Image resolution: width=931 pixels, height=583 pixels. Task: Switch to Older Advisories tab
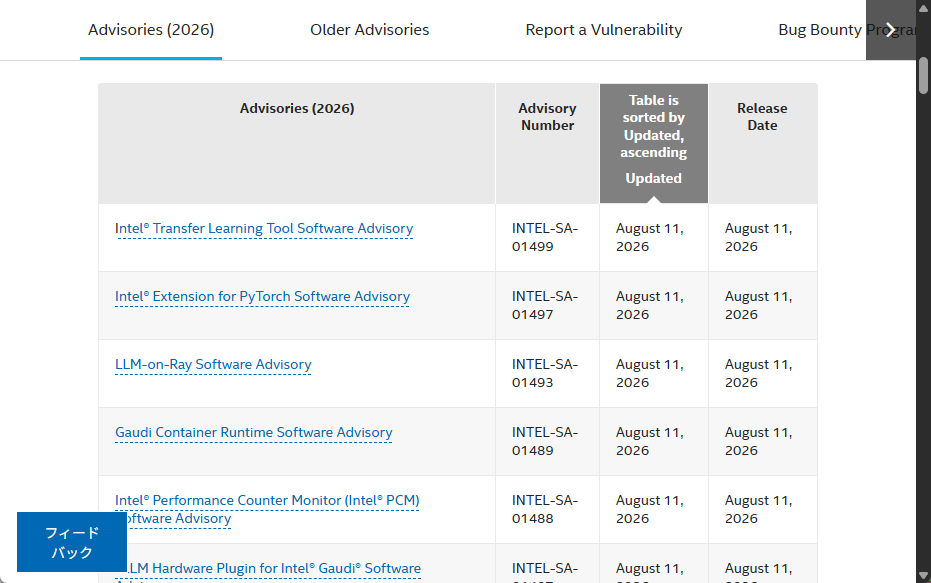pos(369,30)
